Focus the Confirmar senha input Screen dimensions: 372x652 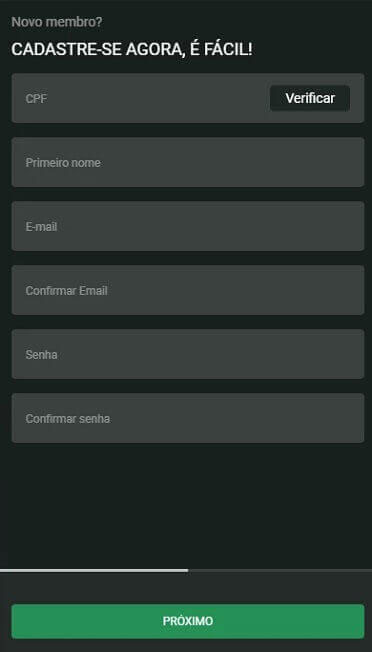tap(188, 418)
